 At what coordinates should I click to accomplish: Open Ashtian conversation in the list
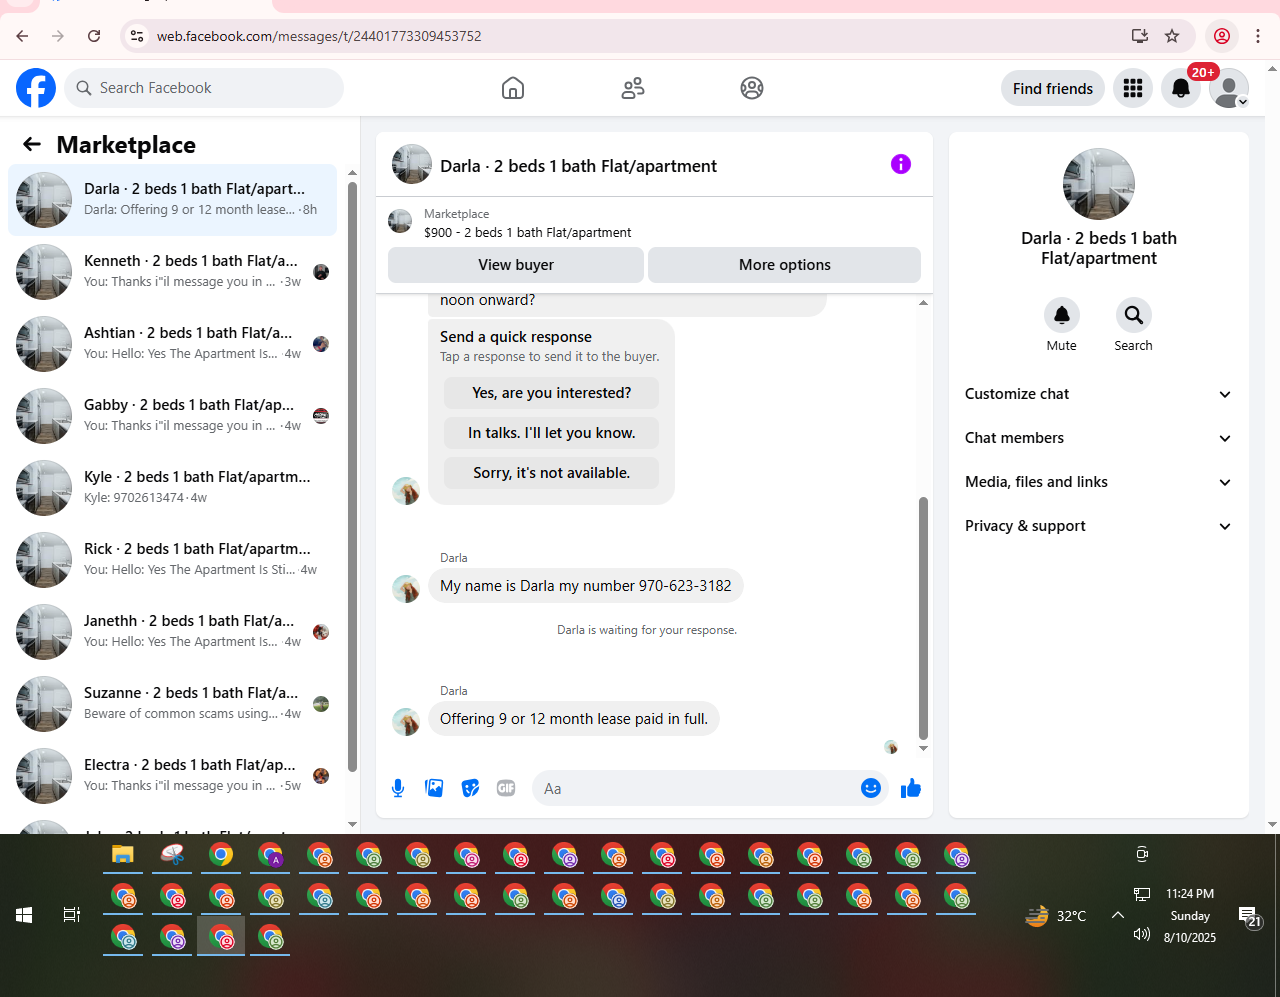point(172,344)
